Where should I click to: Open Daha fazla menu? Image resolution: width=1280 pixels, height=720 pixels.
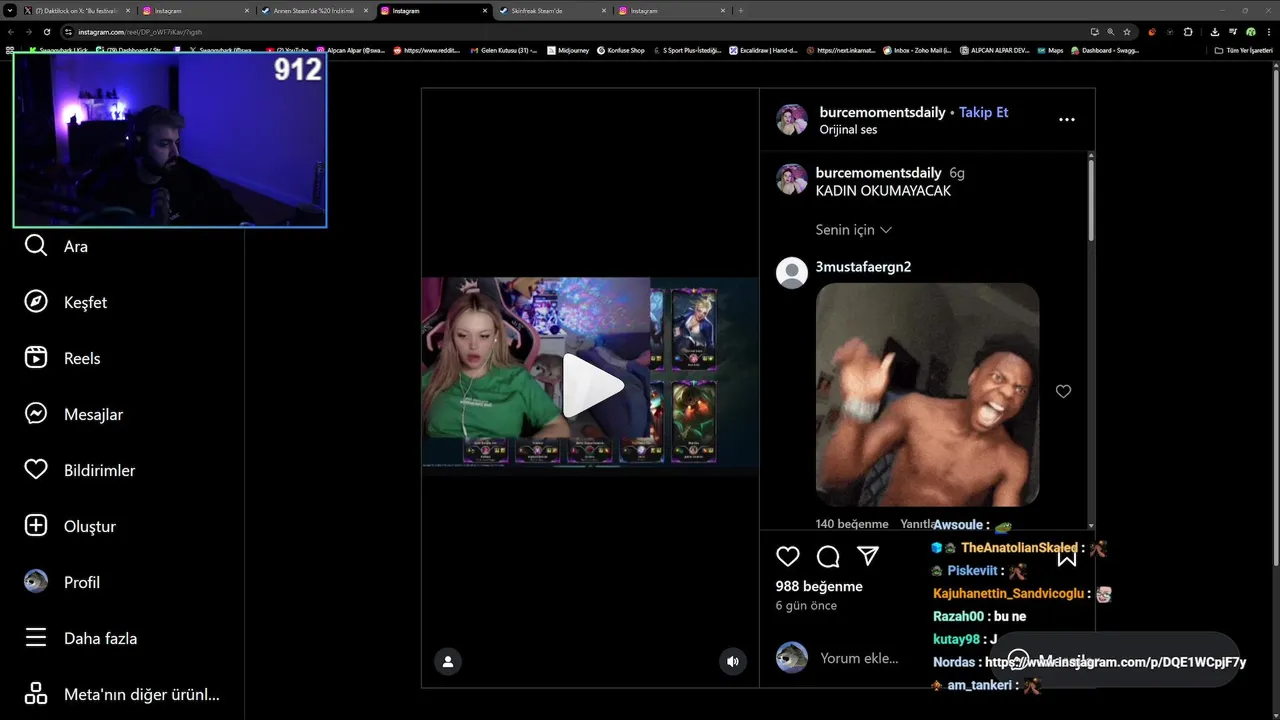coord(80,638)
